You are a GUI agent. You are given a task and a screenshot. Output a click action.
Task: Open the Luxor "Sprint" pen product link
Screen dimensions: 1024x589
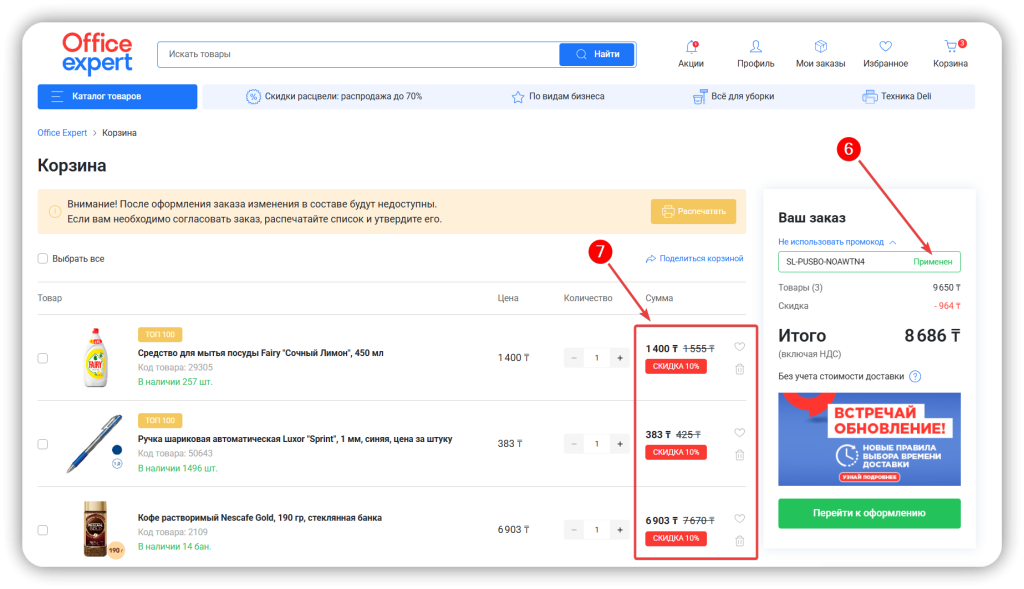tap(295, 439)
